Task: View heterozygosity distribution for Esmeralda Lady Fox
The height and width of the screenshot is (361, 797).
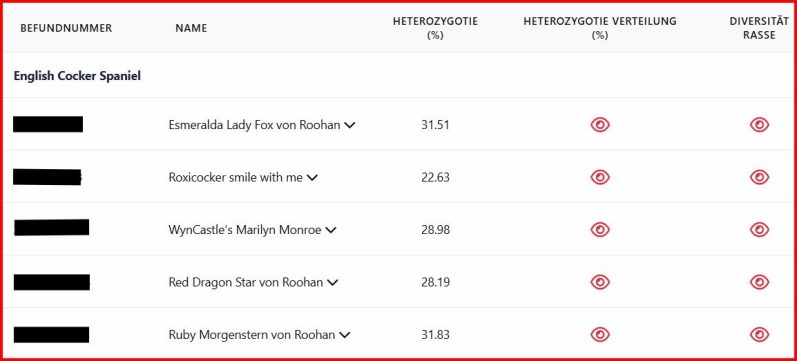Action: [600, 125]
